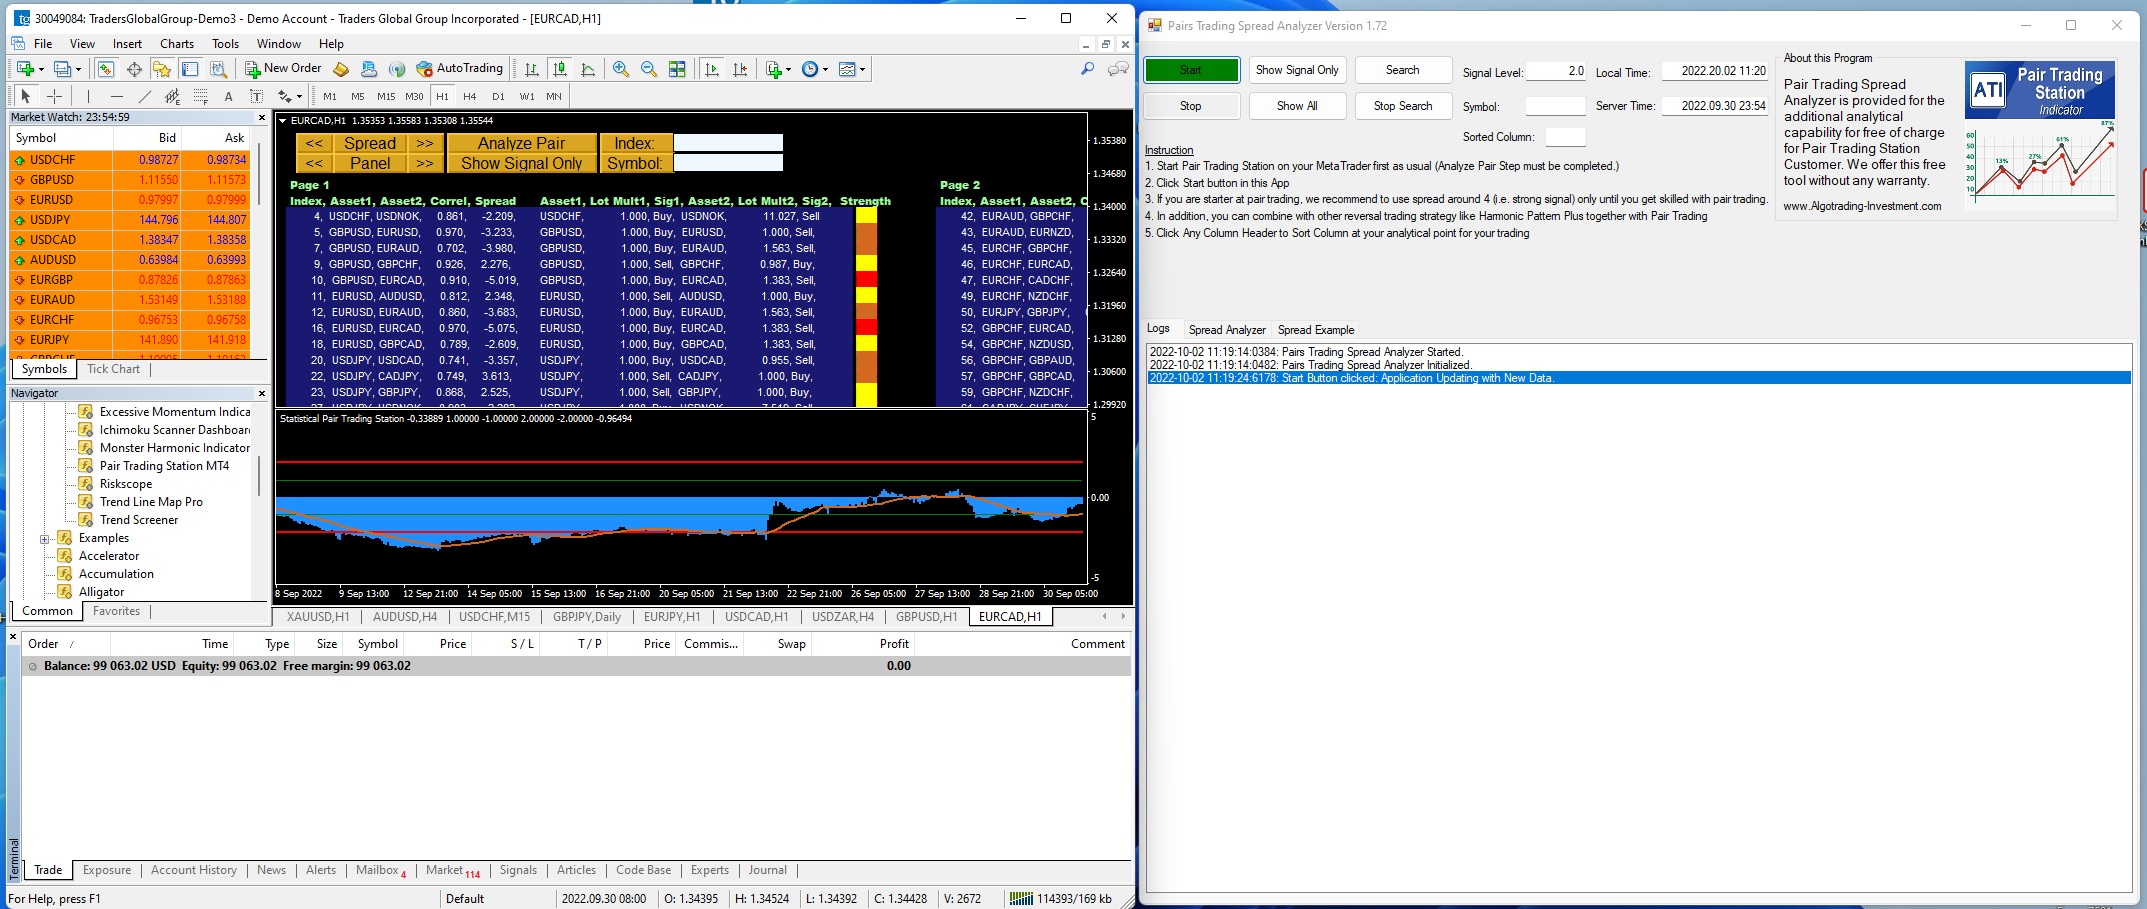The image size is (2147, 909).
Task: Click the green signals broadcast icon
Action: click(x=397, y=69)
